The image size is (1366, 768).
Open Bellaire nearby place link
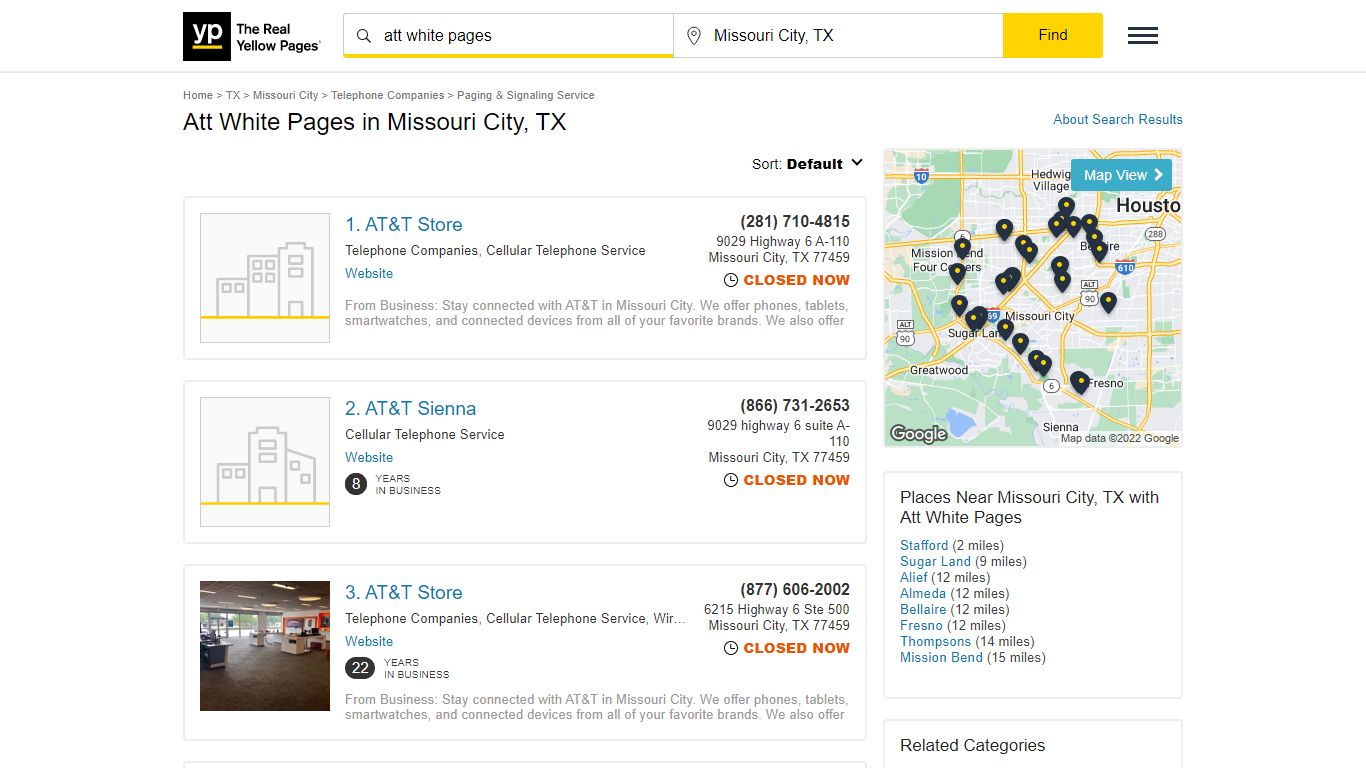point(923,609)
